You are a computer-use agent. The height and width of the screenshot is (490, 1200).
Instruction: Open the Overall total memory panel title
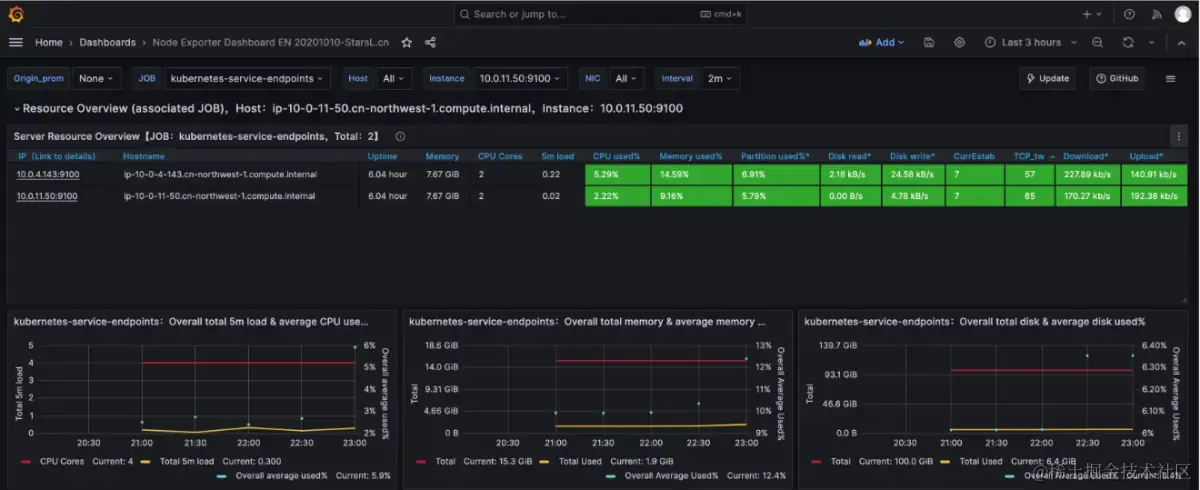coord(587,322)
